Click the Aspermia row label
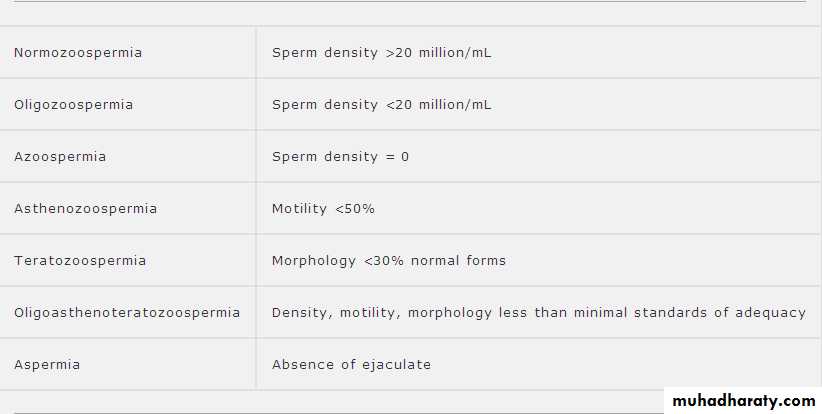Screen dimensions: 822x414 tap(47, 365)
